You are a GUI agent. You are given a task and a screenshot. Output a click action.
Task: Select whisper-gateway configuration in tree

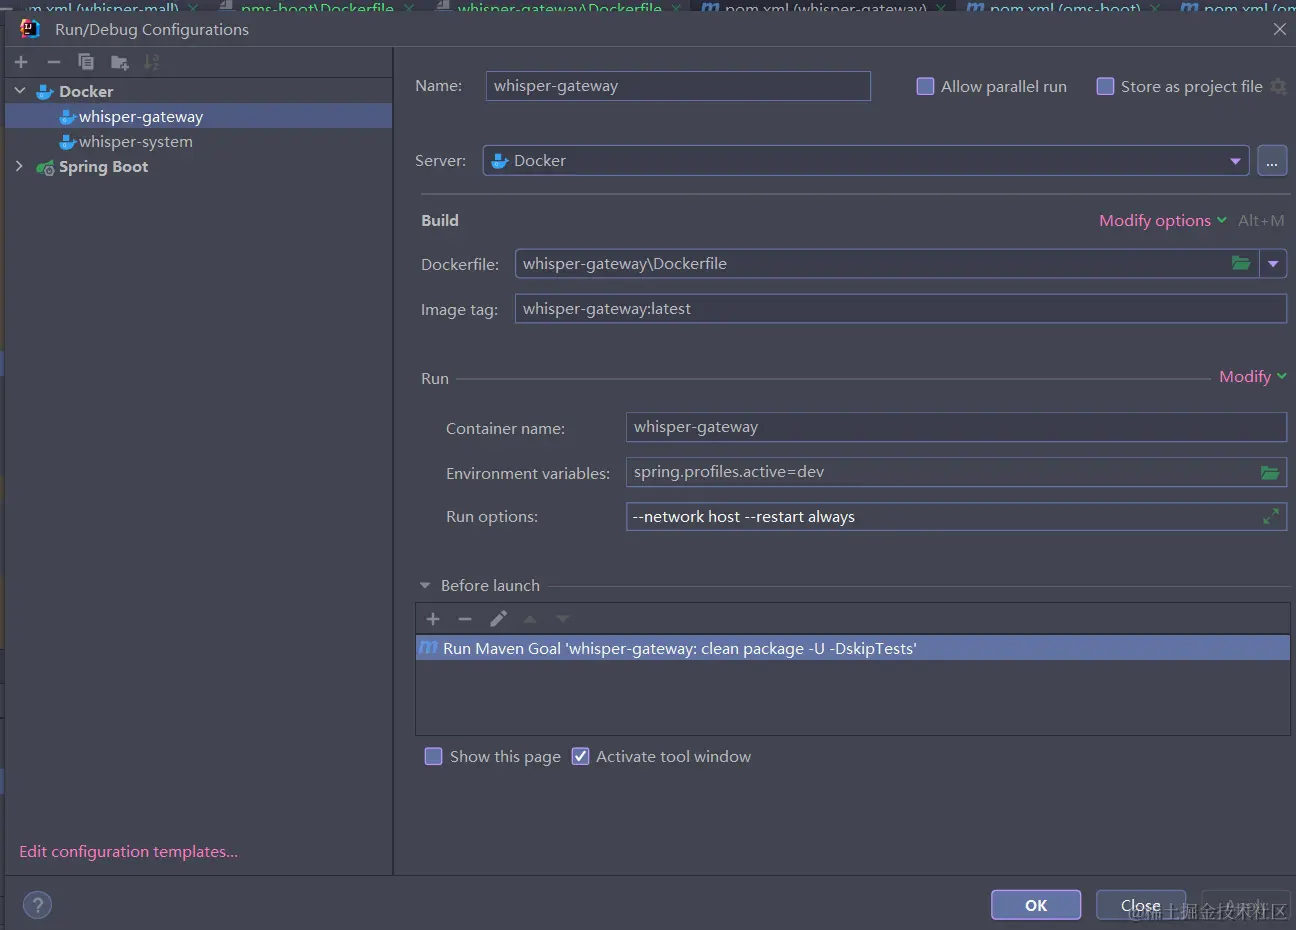click(x=198, y=116)
